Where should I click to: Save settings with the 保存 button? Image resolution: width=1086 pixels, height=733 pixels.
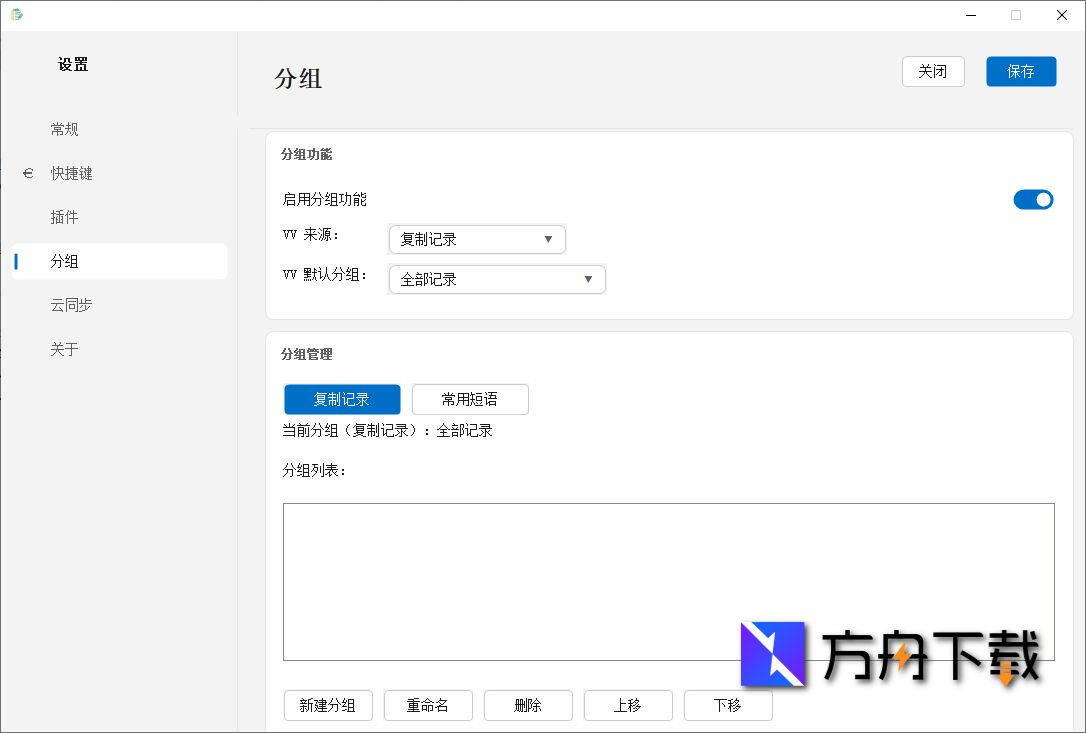(1021, 71)
